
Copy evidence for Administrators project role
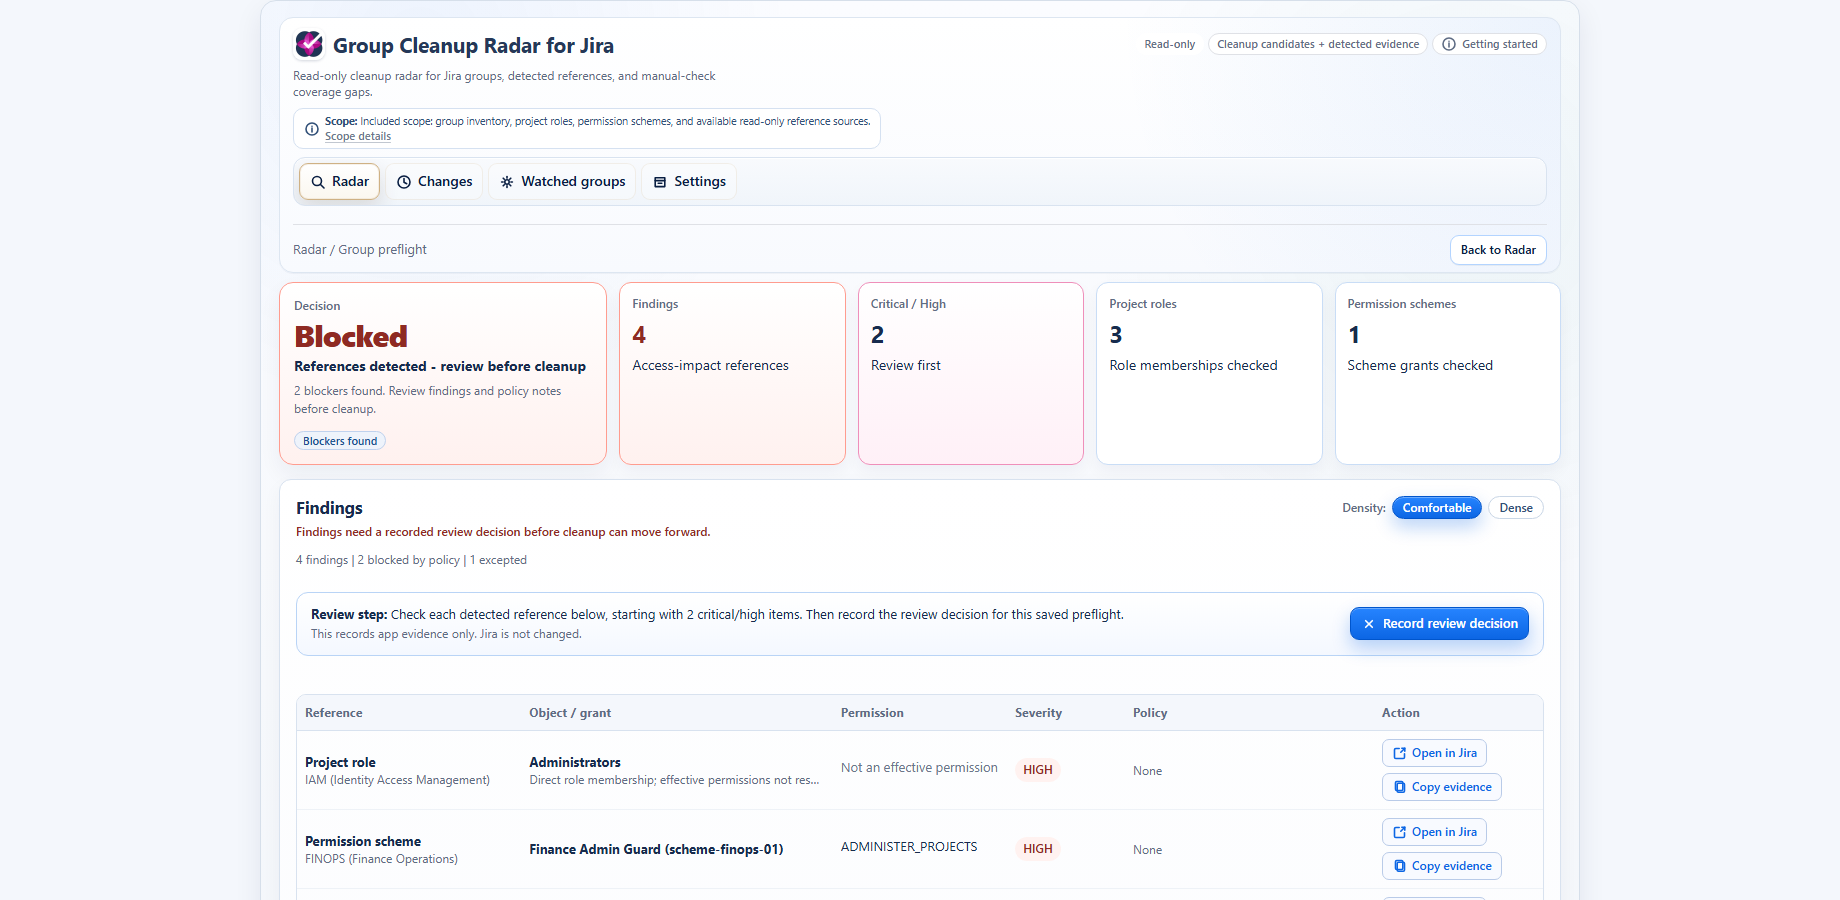tap(1442, 787)
